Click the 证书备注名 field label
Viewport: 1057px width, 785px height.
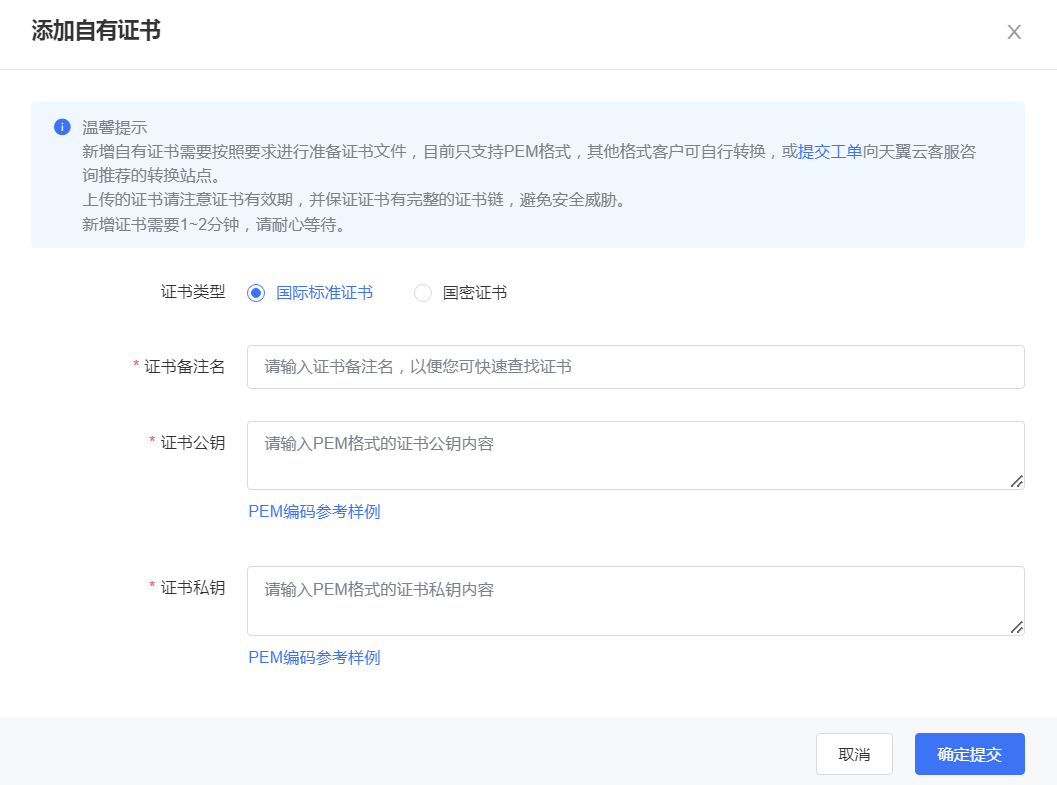[184, 367]
